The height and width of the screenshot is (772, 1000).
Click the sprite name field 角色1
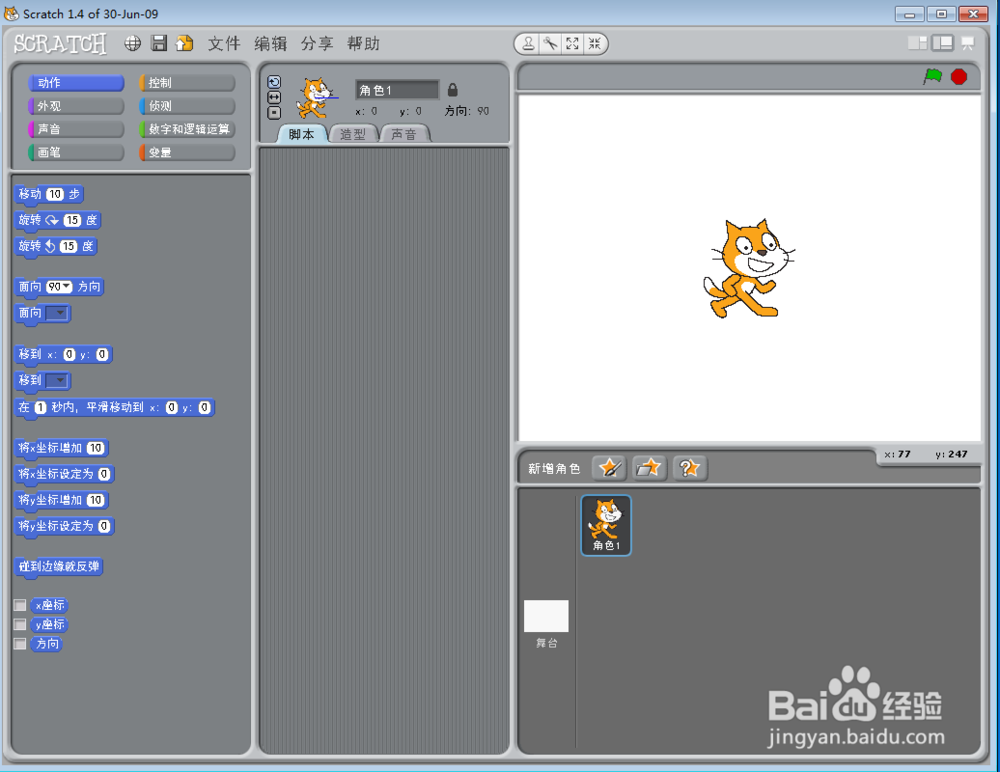pos(397,90)
